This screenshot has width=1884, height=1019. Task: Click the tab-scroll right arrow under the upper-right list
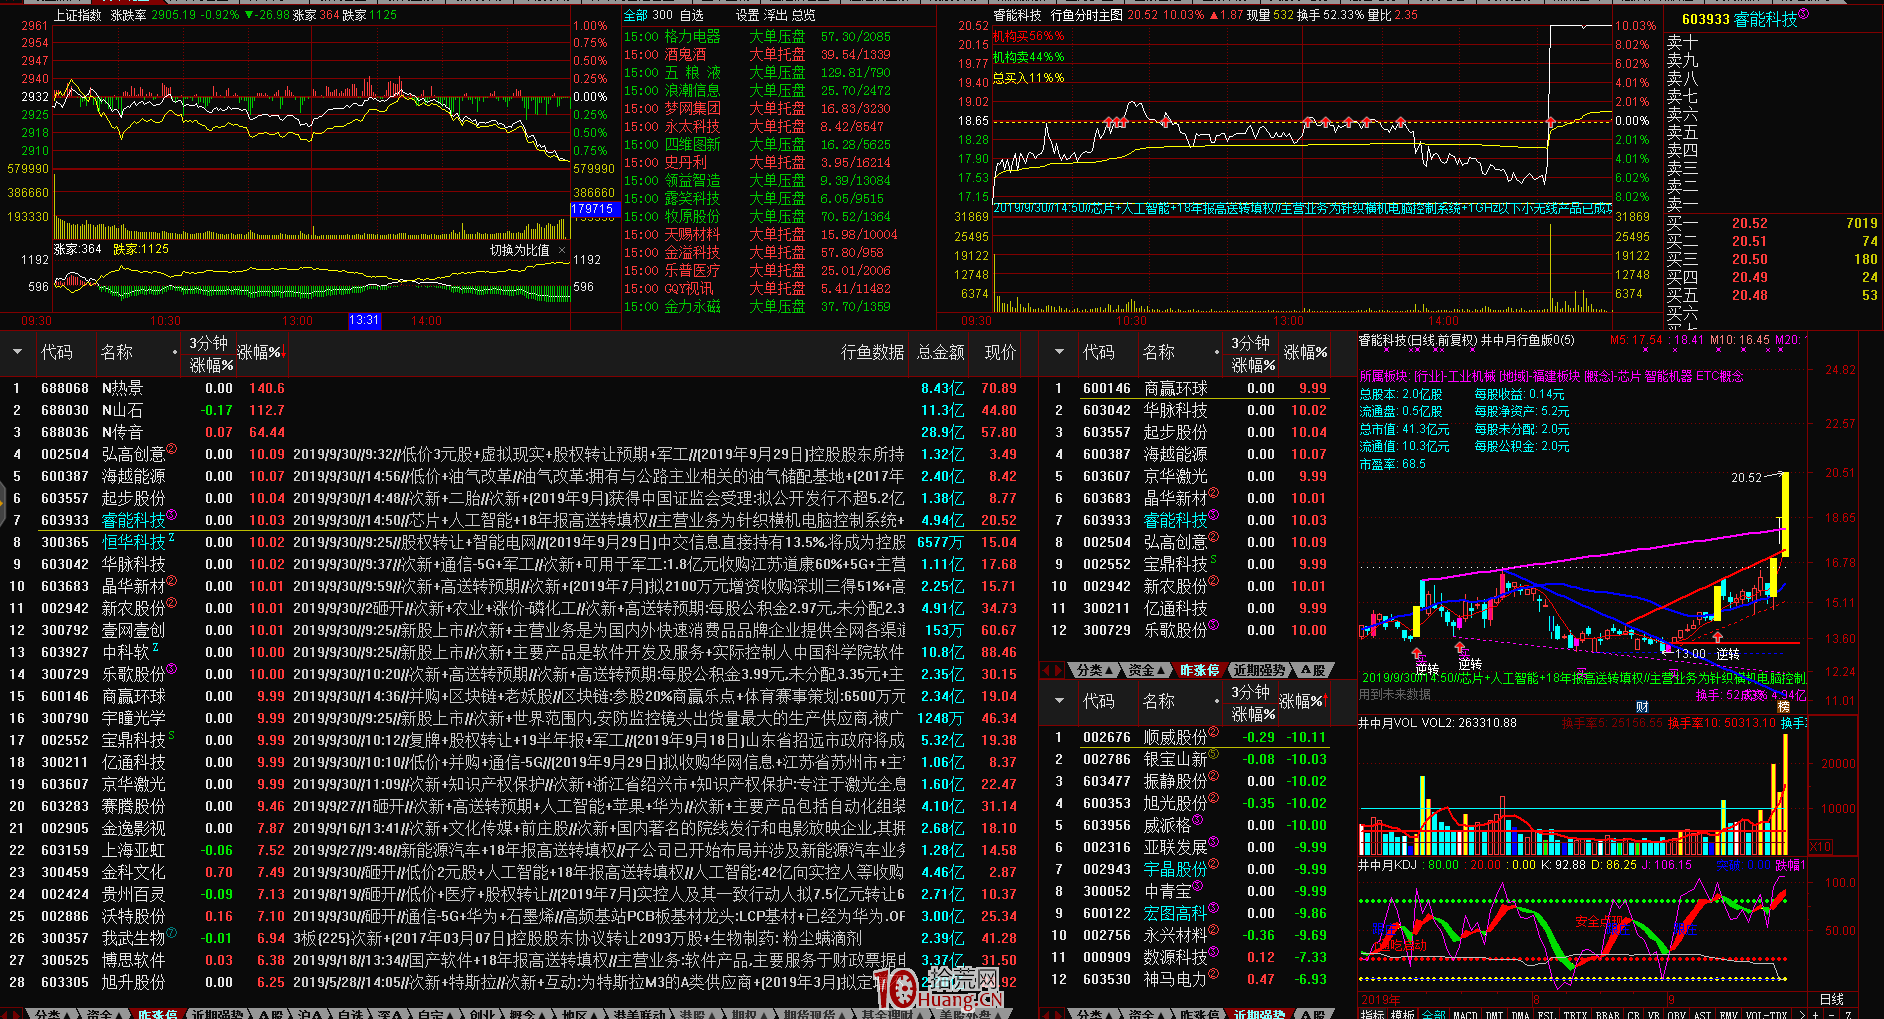pyautogui.click(x=1059, y=670)
